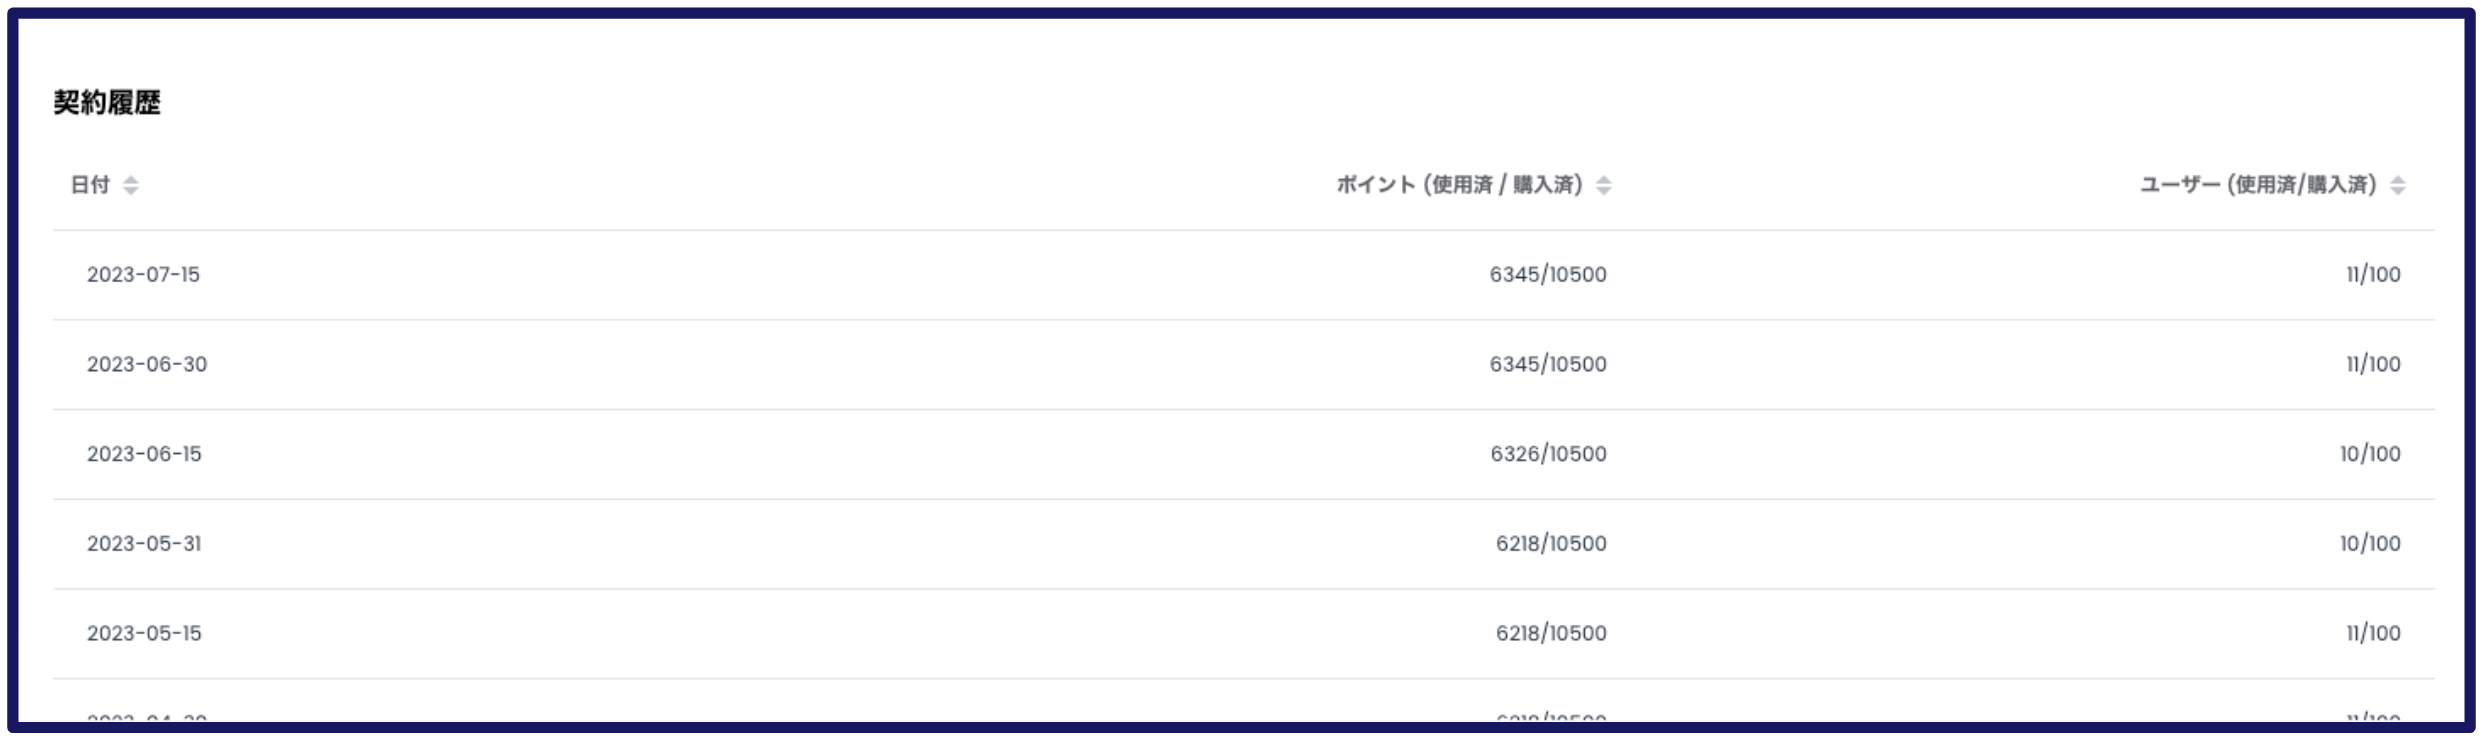Click the ポイント (使用済 / 購入済) header text

(1459, 185)
